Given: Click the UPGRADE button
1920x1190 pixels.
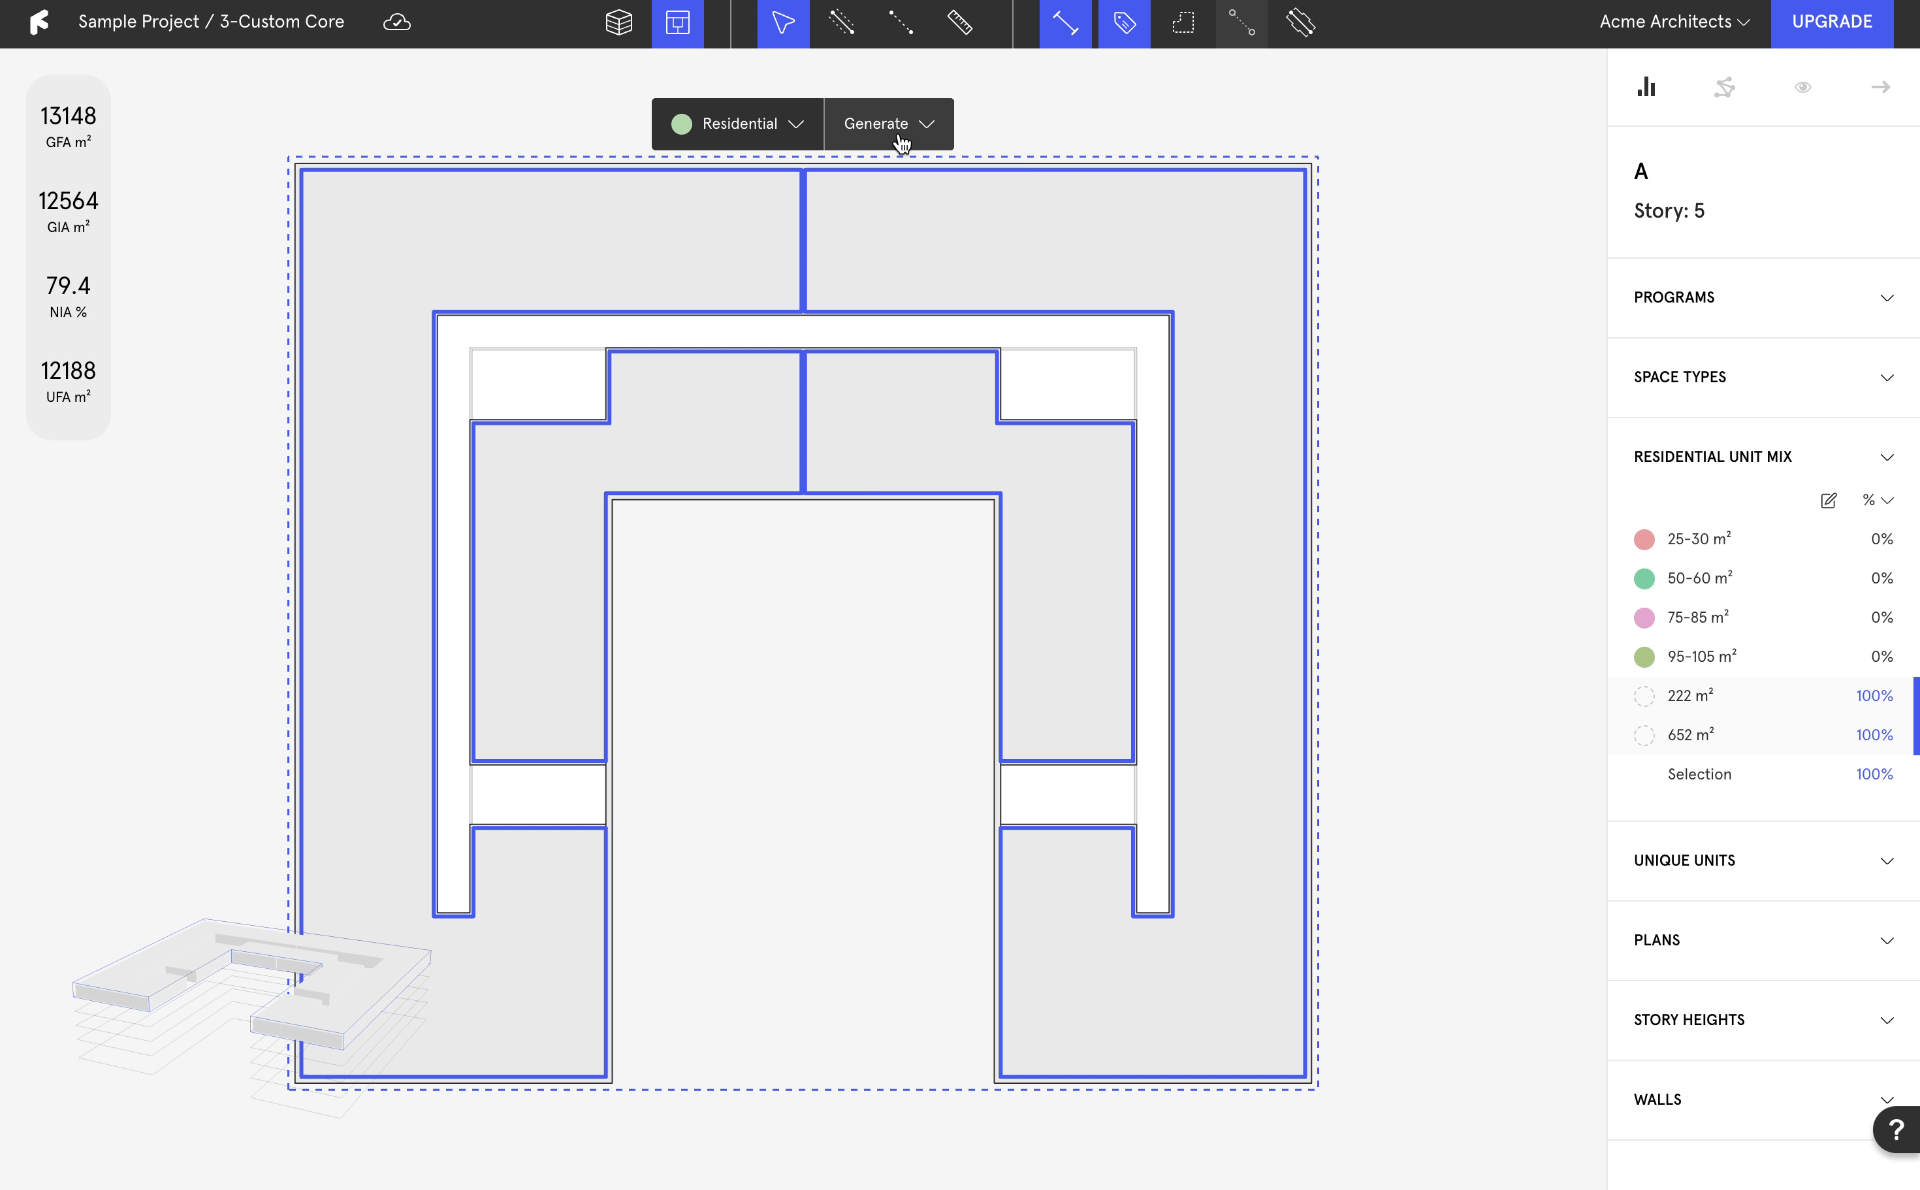Looking at the screenshot, I should point(1832,22).
